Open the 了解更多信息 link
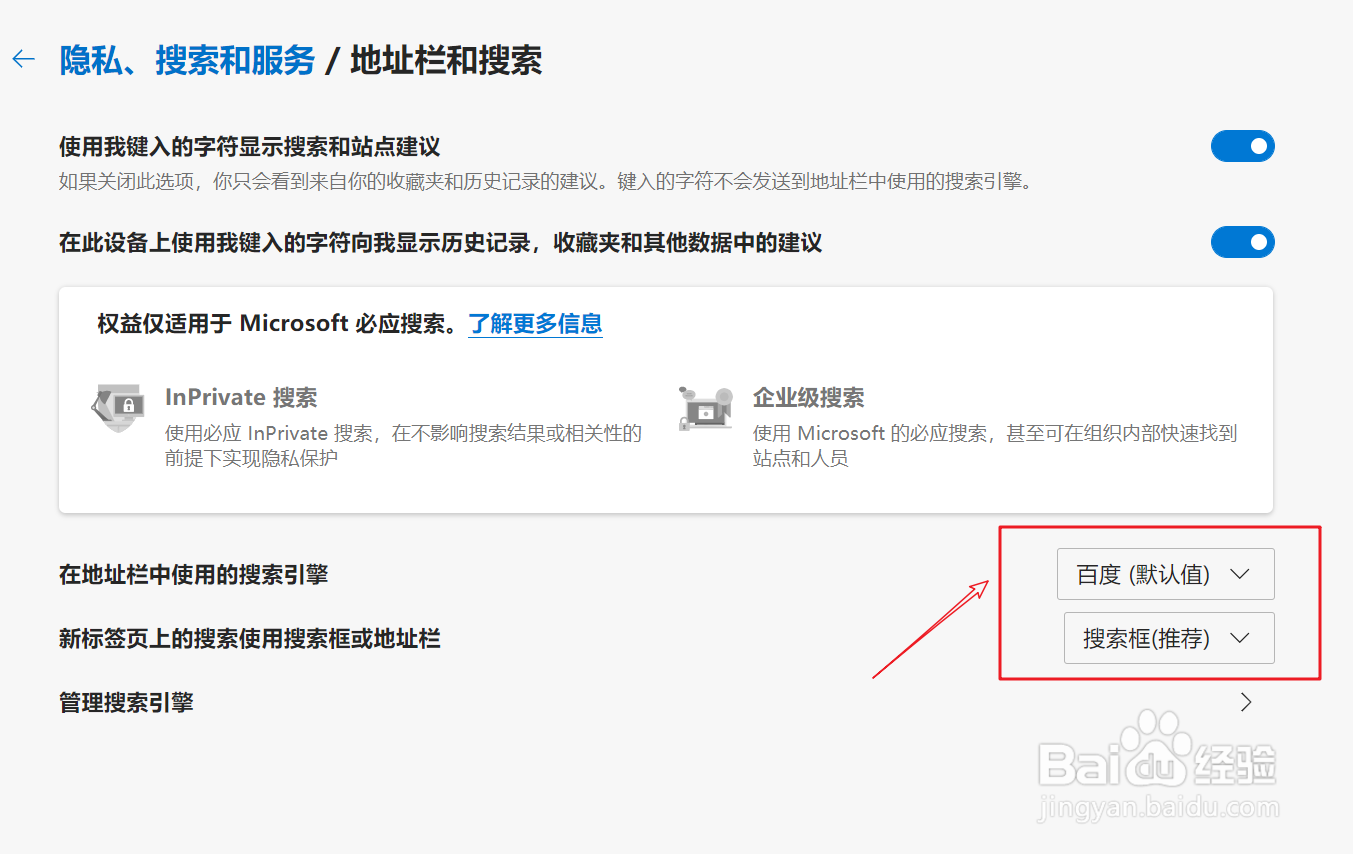 [x=535, y=323]
